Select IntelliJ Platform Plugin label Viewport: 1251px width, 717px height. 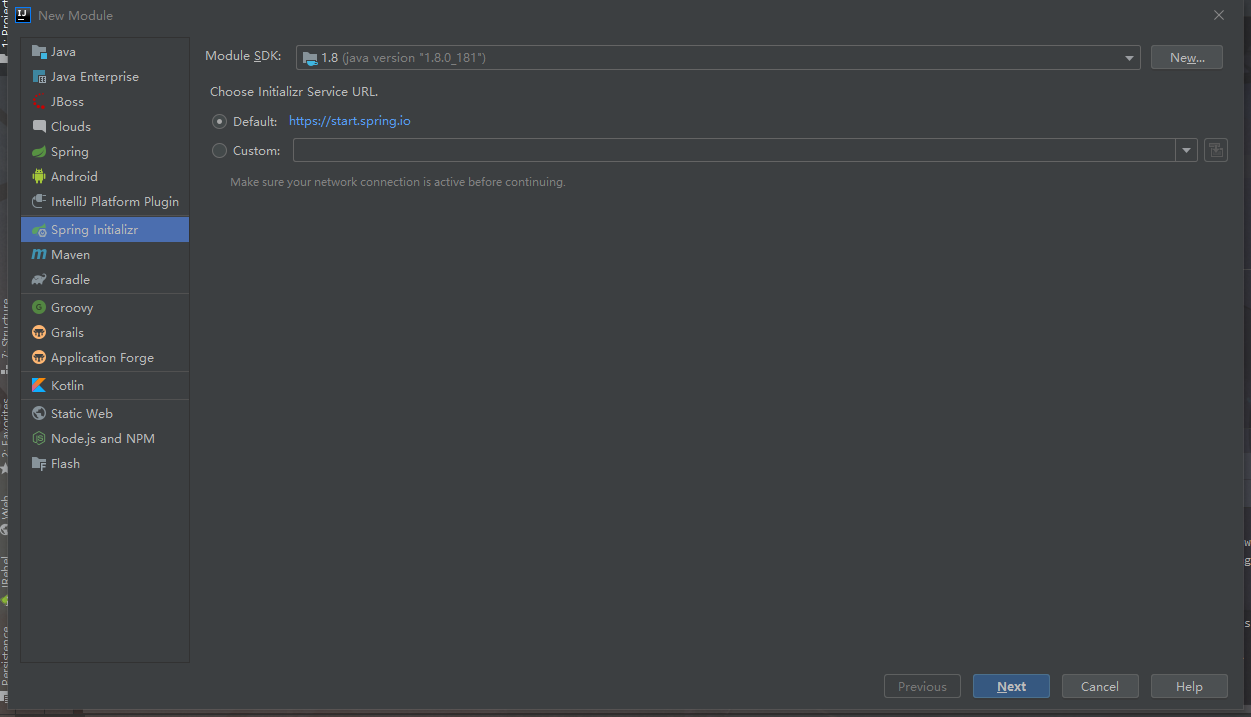[x=115, y=201]
